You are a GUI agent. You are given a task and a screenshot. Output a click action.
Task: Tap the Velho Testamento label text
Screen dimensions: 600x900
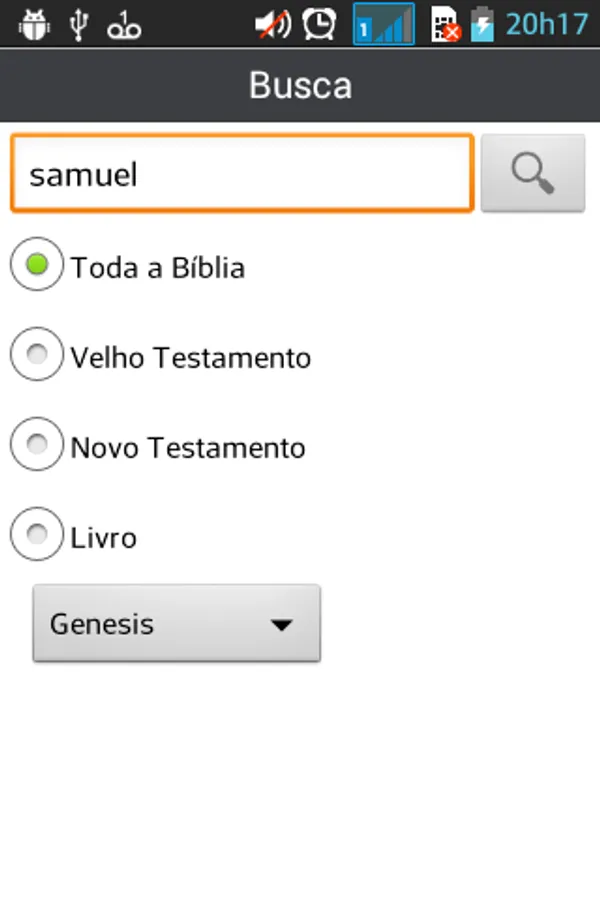[x=190, y=357]
